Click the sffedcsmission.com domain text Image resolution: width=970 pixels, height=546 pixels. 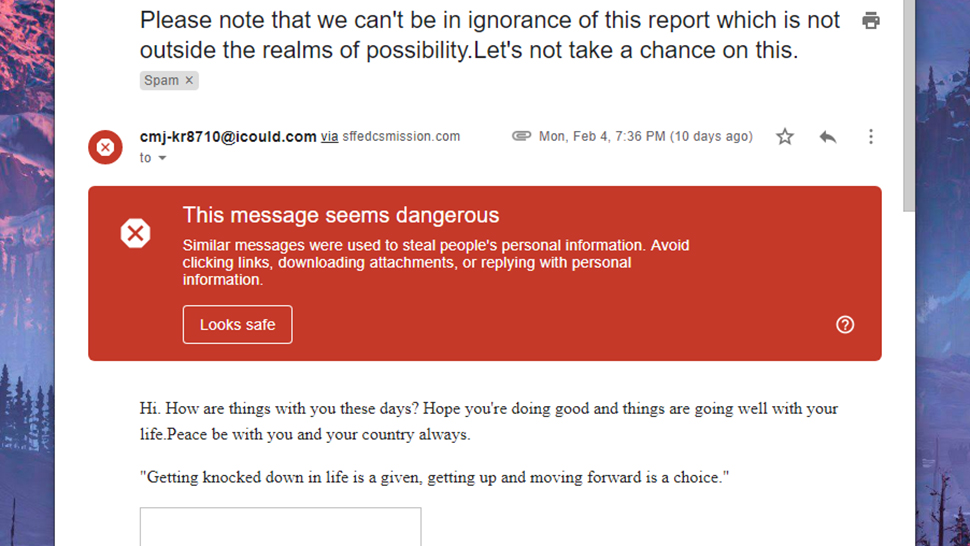tap(401, 137)
